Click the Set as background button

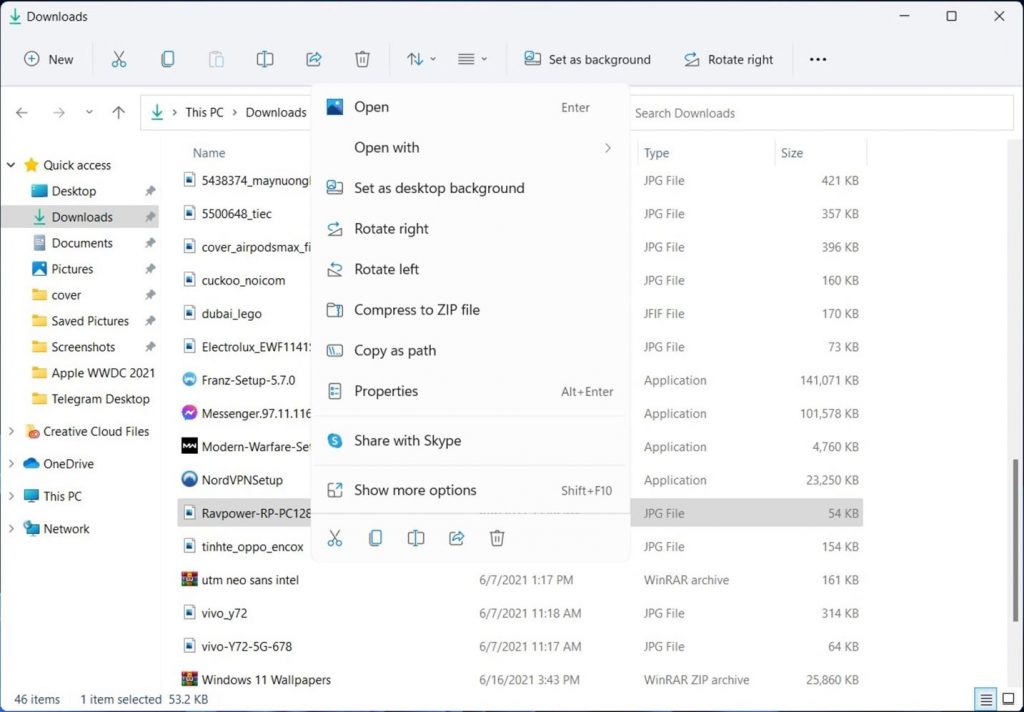coord(588,59)
